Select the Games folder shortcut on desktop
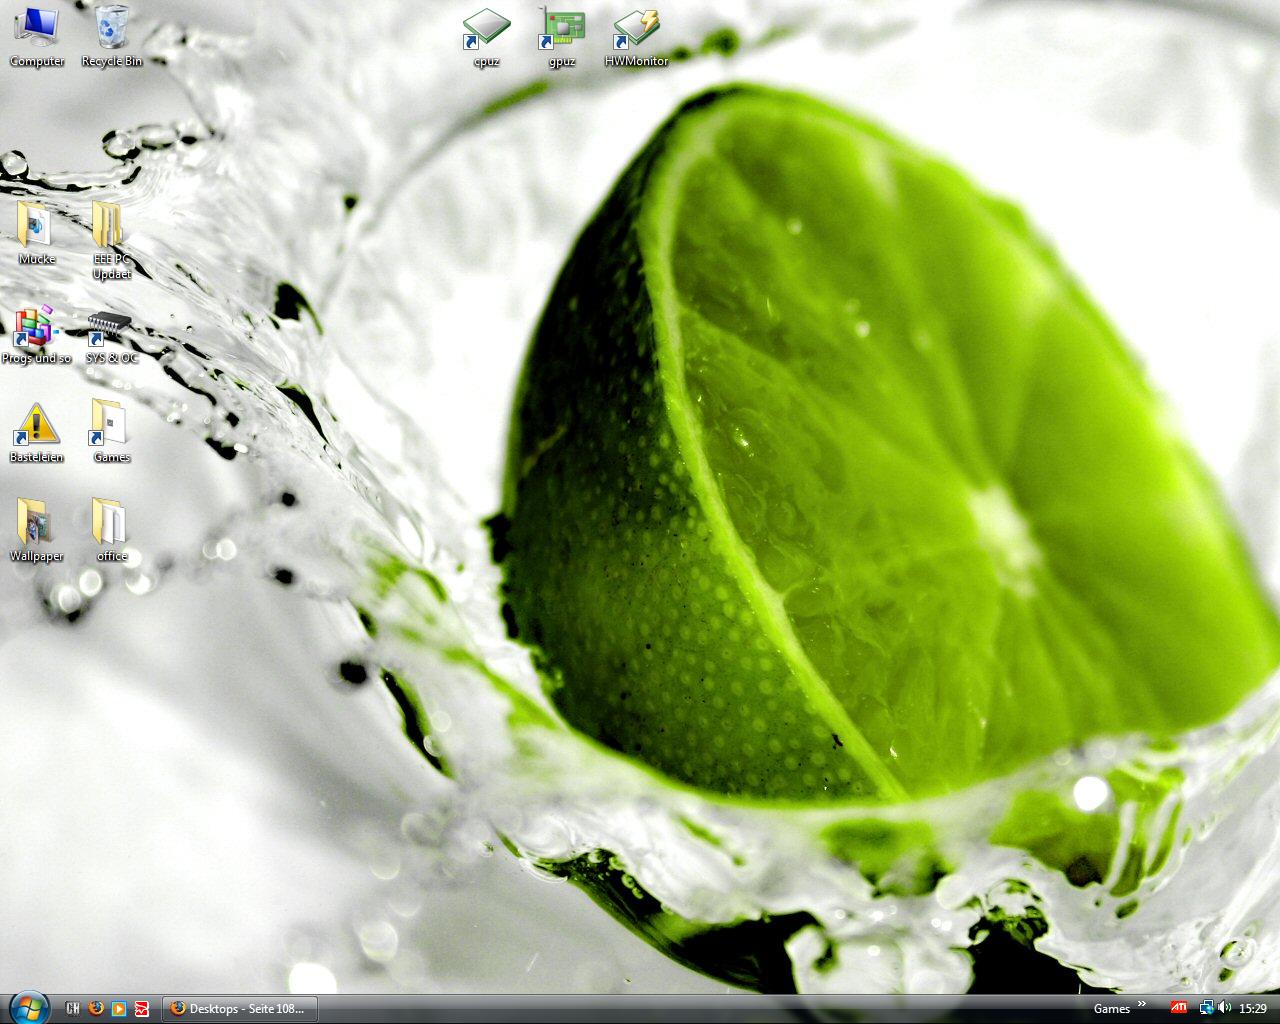 [109, 425]
